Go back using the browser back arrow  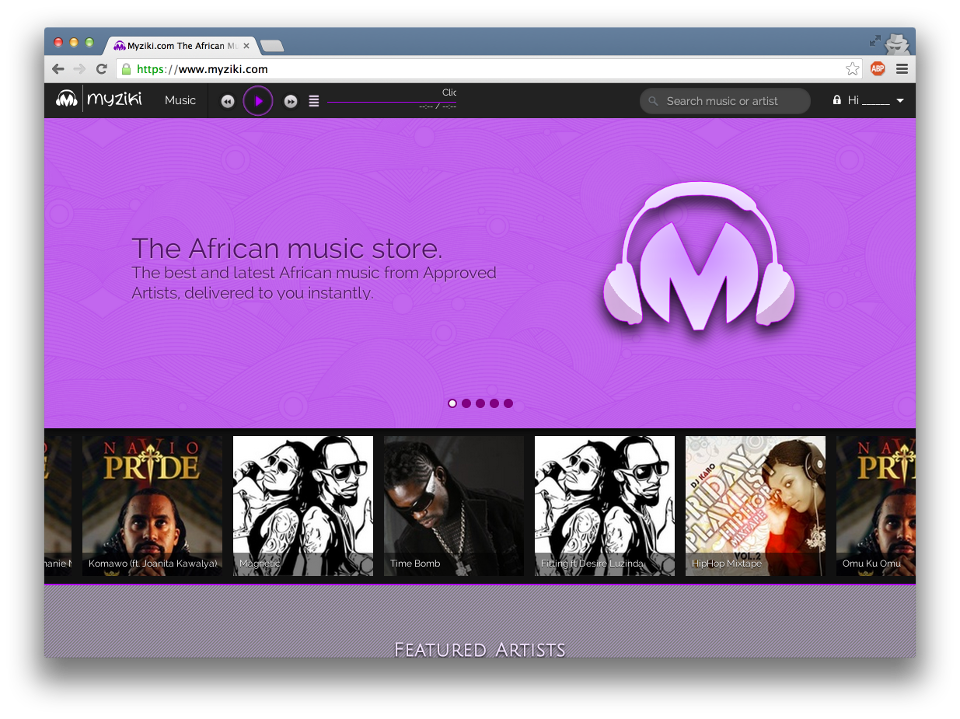click(x=58, y=69)
